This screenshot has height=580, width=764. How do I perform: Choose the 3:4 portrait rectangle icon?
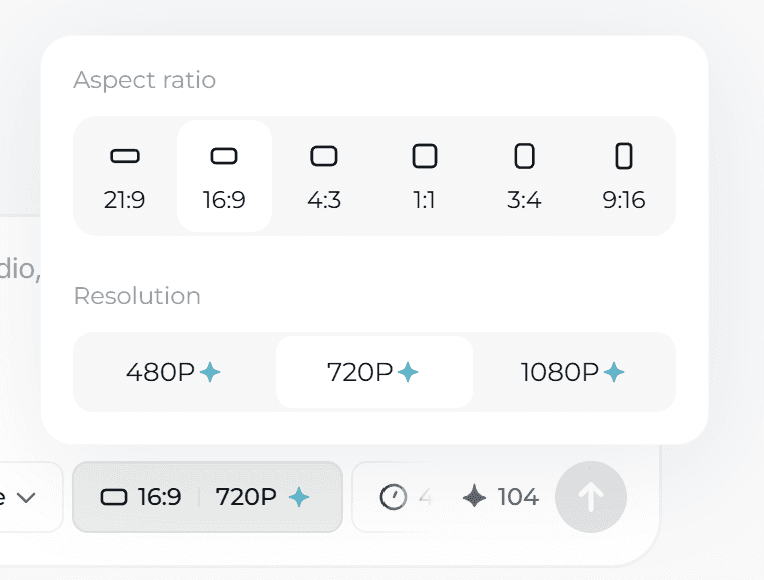(x=524, y=156)
